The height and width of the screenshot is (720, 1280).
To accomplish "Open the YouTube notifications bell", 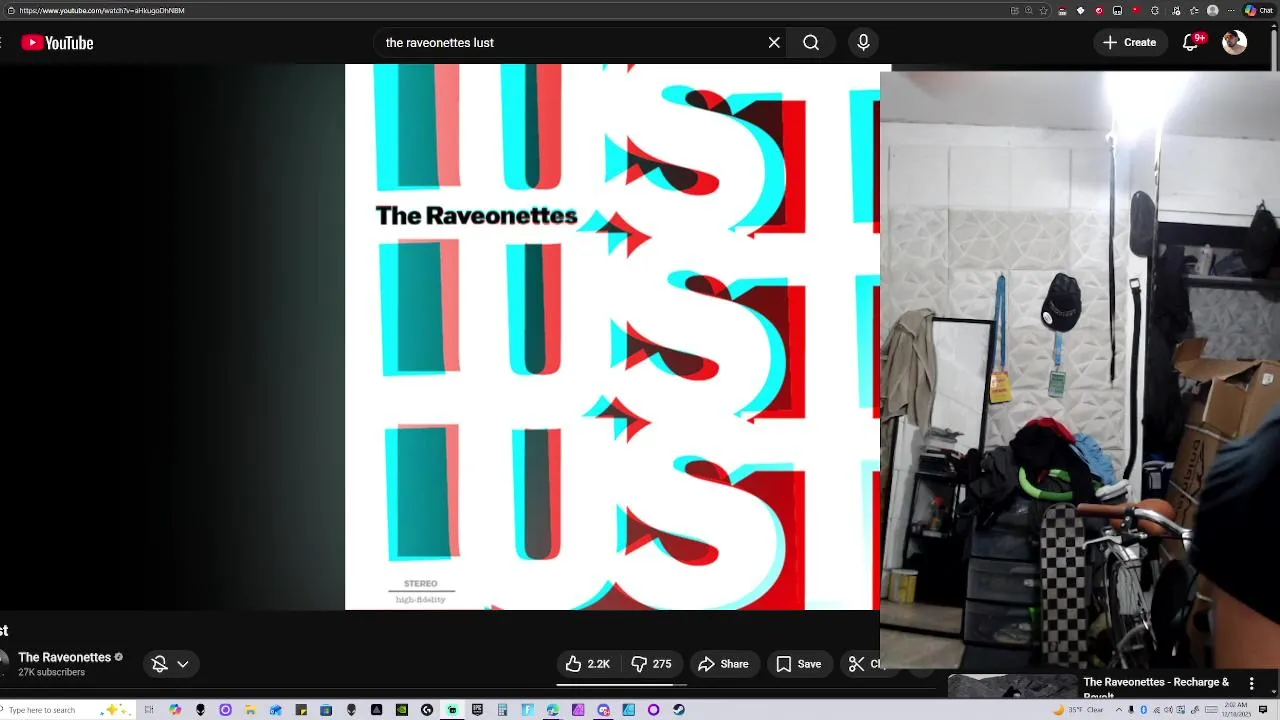I will pos(1191,43).
